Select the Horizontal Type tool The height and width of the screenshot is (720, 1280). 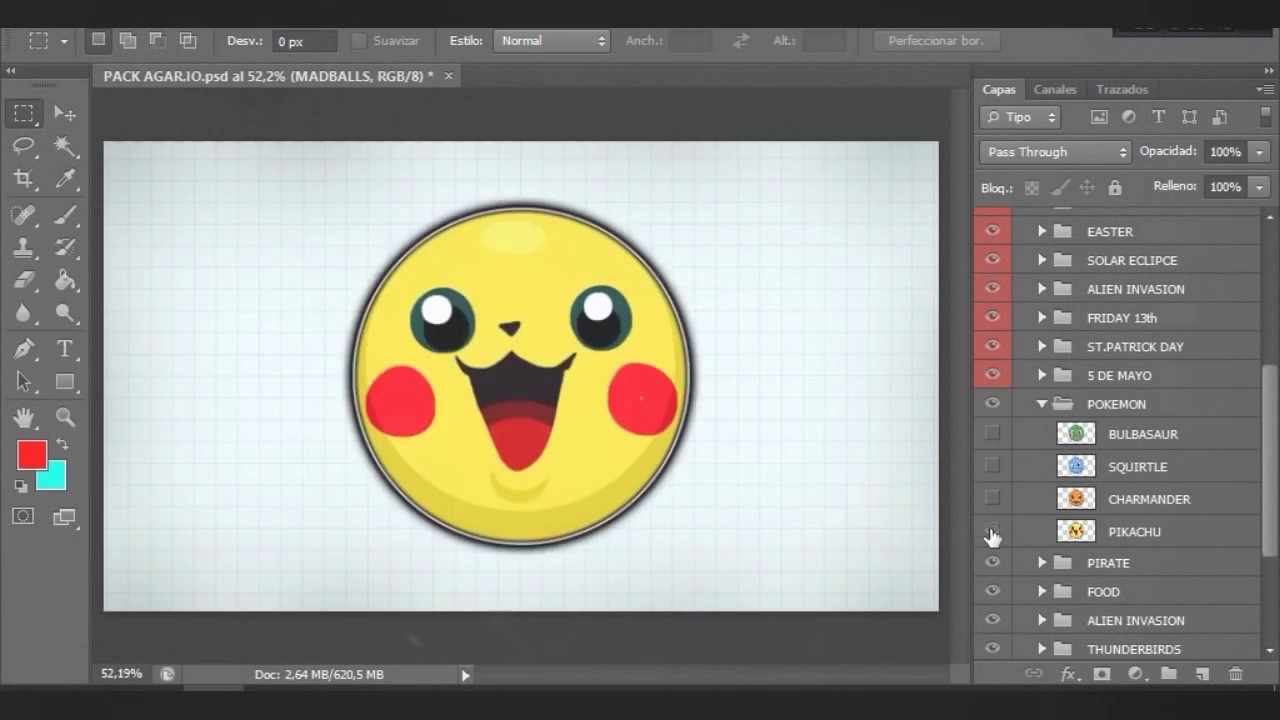pyautogui.click(x=65, y=349)
